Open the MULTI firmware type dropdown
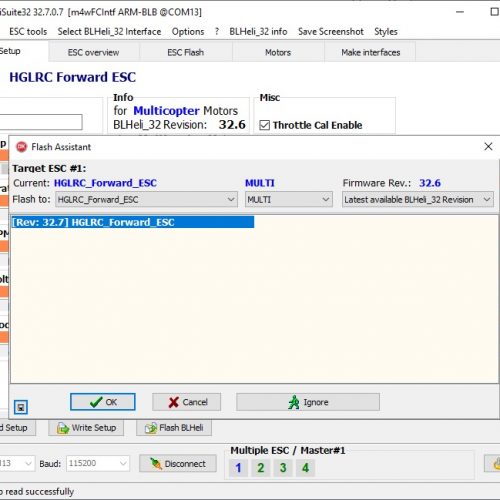Viewport: 500px width, 500px height. click(289, 200)
